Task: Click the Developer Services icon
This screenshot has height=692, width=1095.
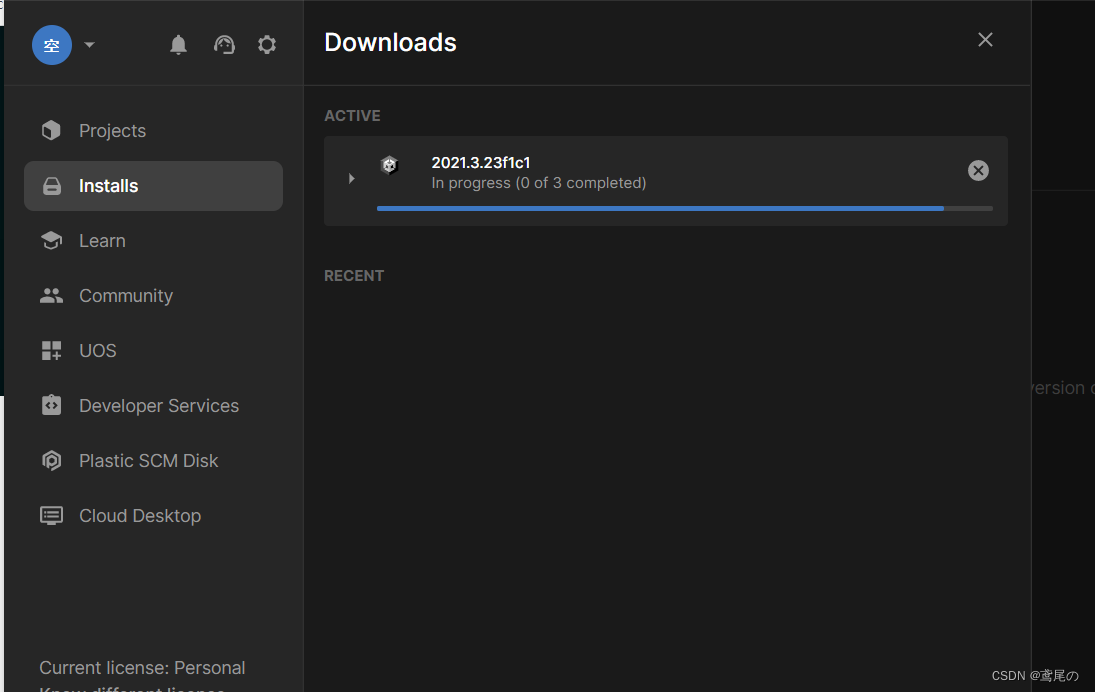Action: coord(52,405)
